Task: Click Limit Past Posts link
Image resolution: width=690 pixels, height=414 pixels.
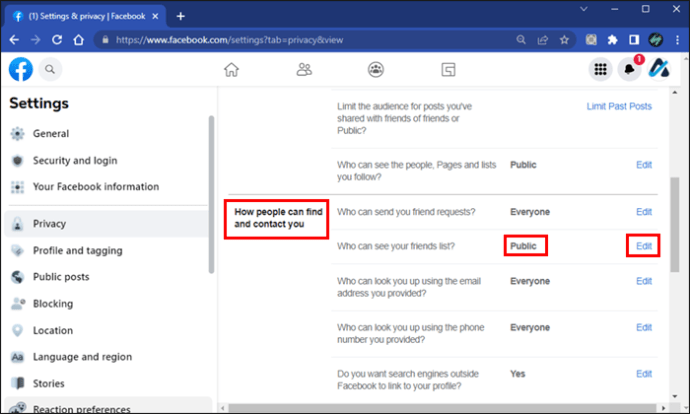Action: (619, 106)
